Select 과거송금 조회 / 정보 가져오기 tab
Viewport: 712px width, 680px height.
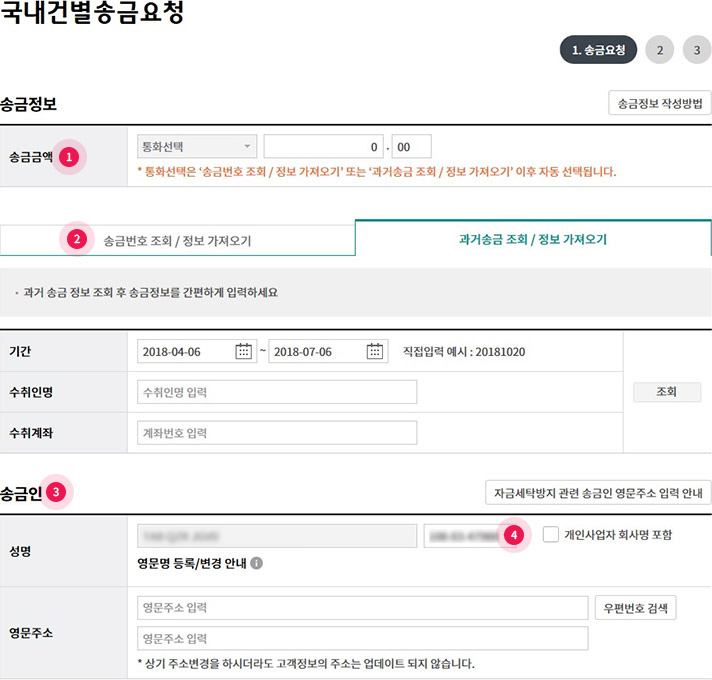[x=533, y=240]
